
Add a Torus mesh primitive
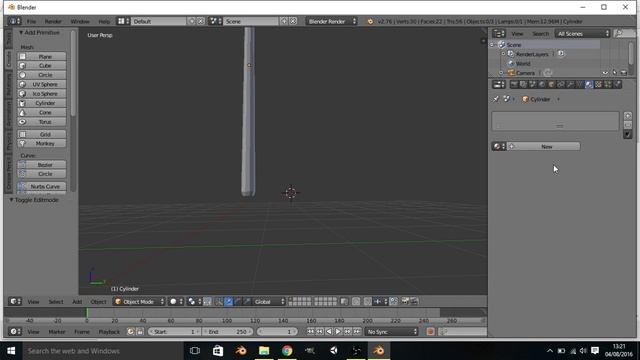point(42,122)
